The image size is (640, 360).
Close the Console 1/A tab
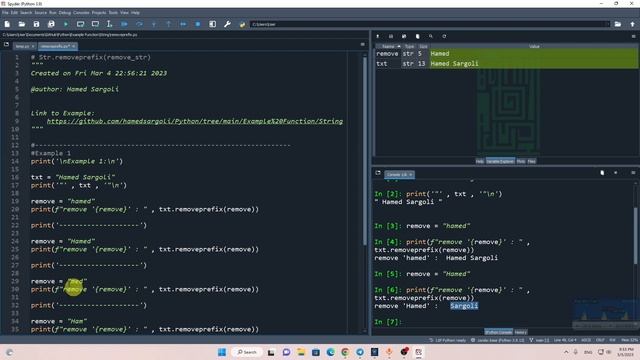click(x=411, y=175)
